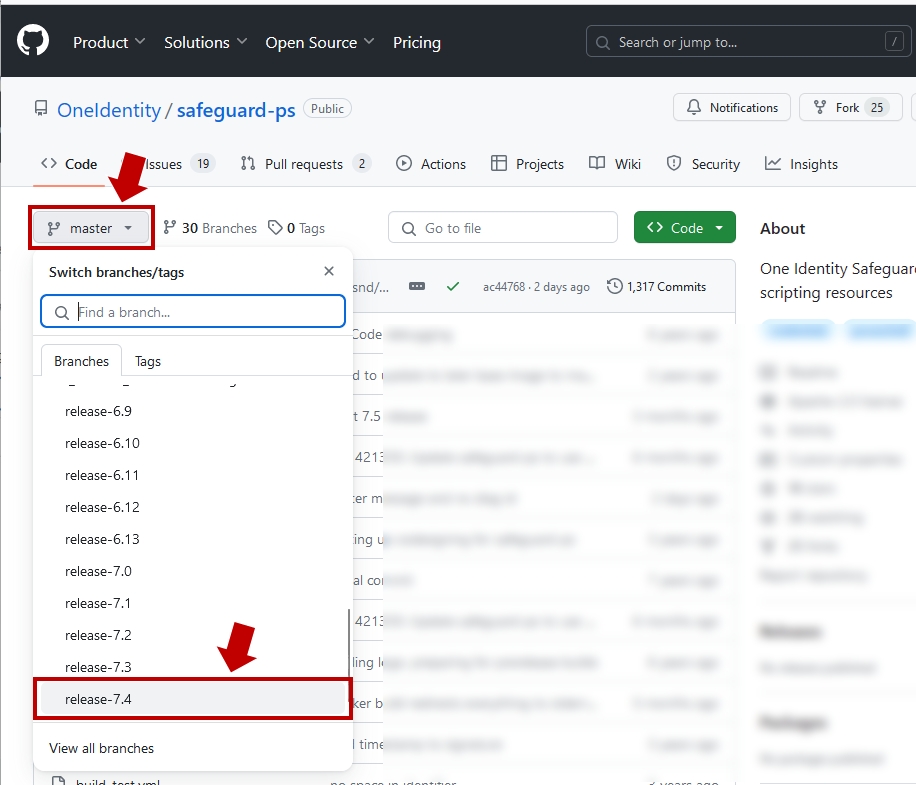This screenshot has height=785, width=916.
Task: Click the About heading
Action: click(782, 228)
